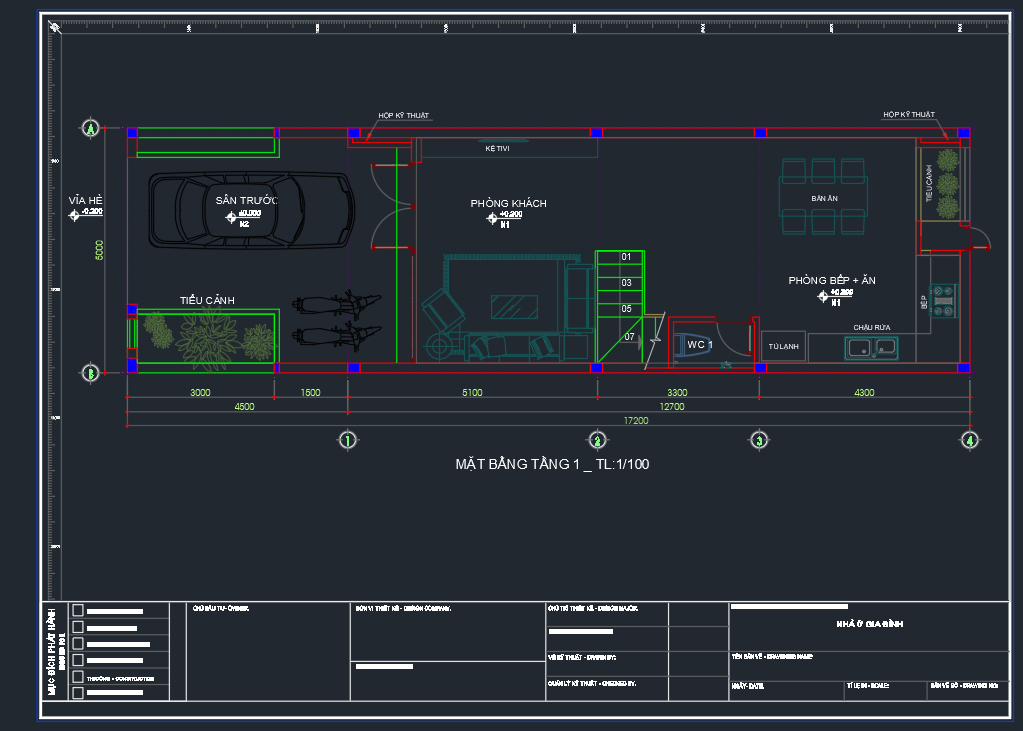This screenshot has width=1023, height=731.
Task: Select the green 5000 vertical dimension text
Action: point(98,250)
